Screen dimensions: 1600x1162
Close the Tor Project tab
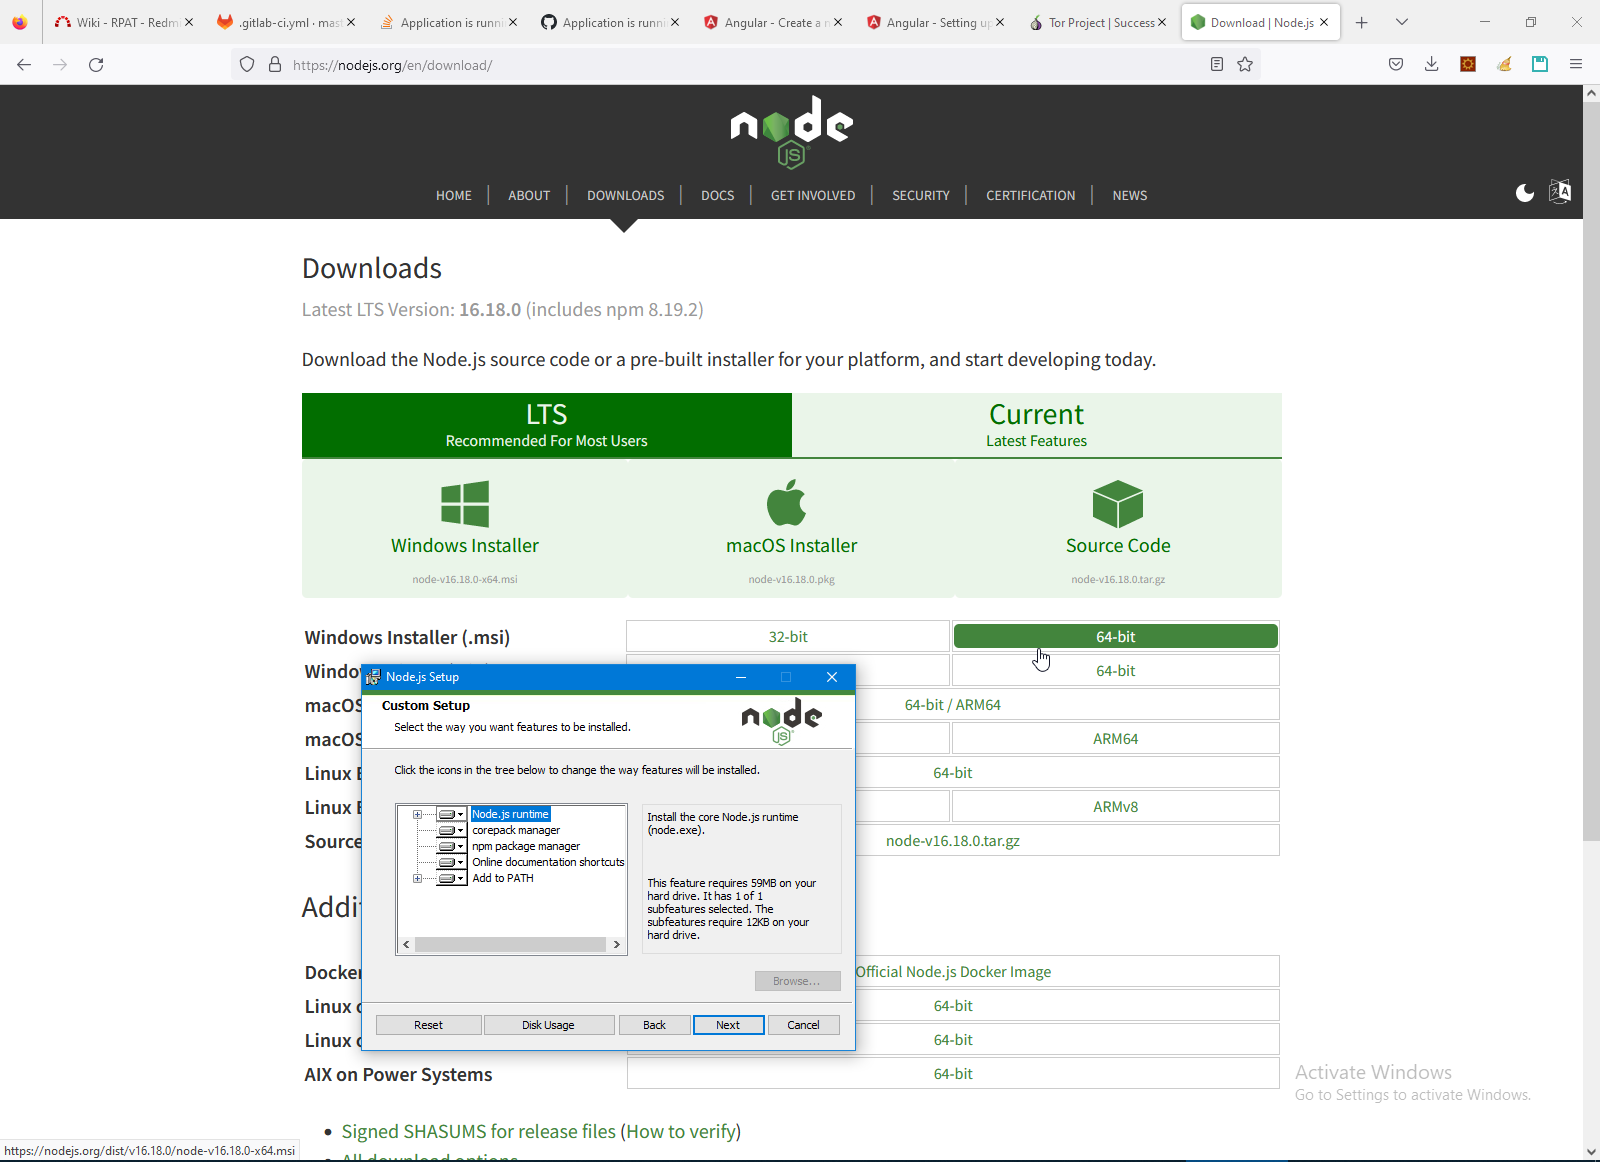1162,22
